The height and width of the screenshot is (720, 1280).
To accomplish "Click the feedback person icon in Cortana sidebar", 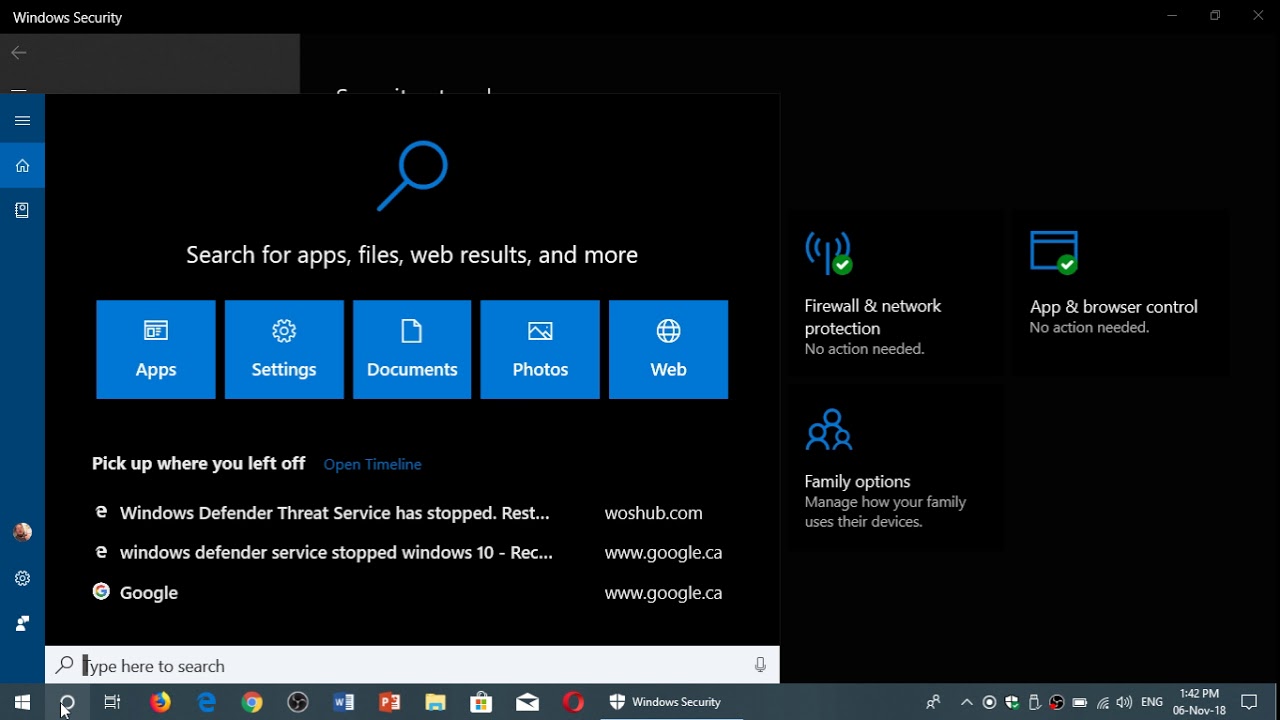I will [22, 623].
